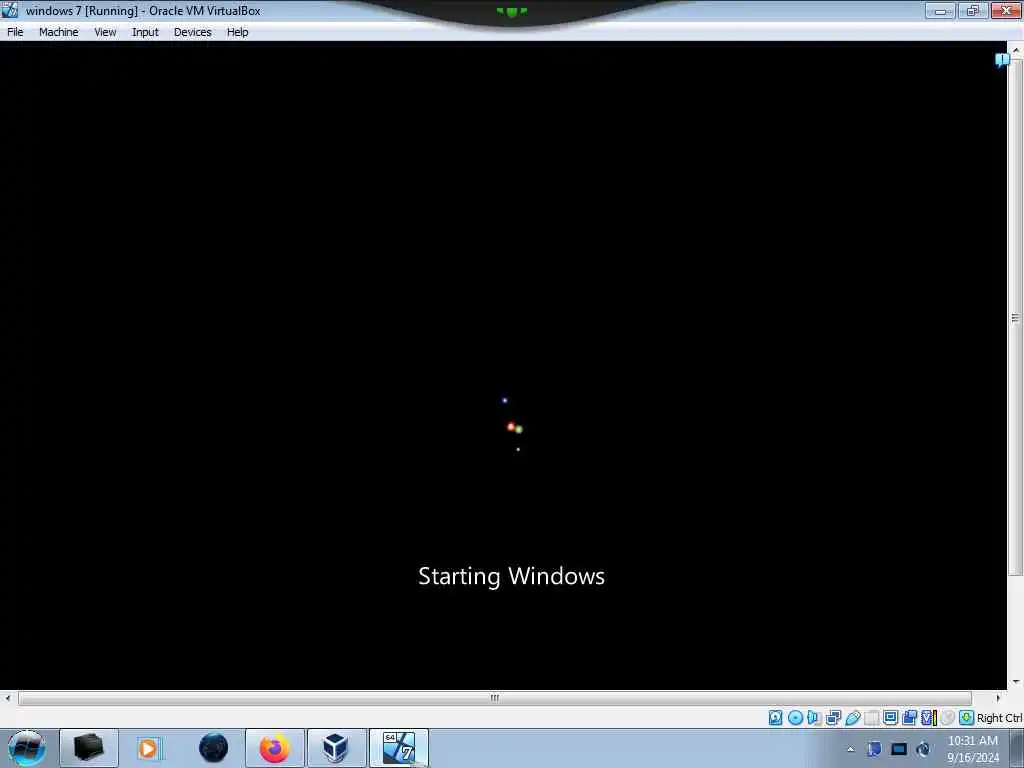This screenshot has height=768, width=1024.
Task: Minimize the VirtualBox VM window
Action: click(x=940, y=11)
